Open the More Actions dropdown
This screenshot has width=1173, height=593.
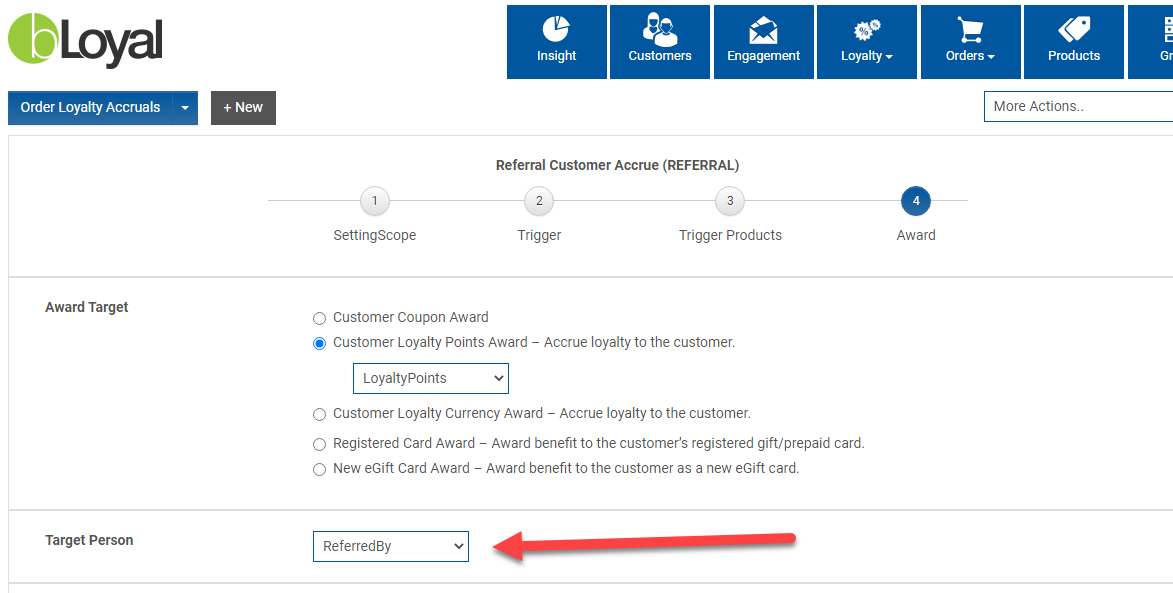[x=1078, y=106]
